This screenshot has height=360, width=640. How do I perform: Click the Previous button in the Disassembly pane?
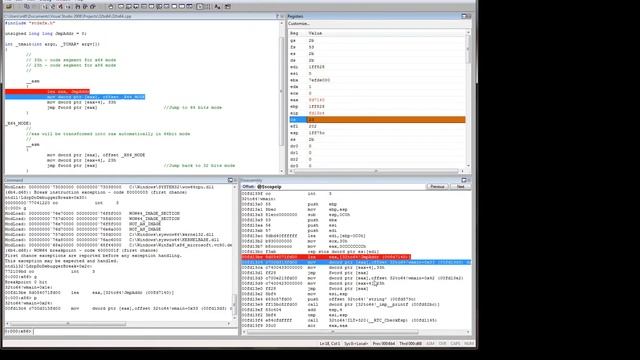click(437, 187)
